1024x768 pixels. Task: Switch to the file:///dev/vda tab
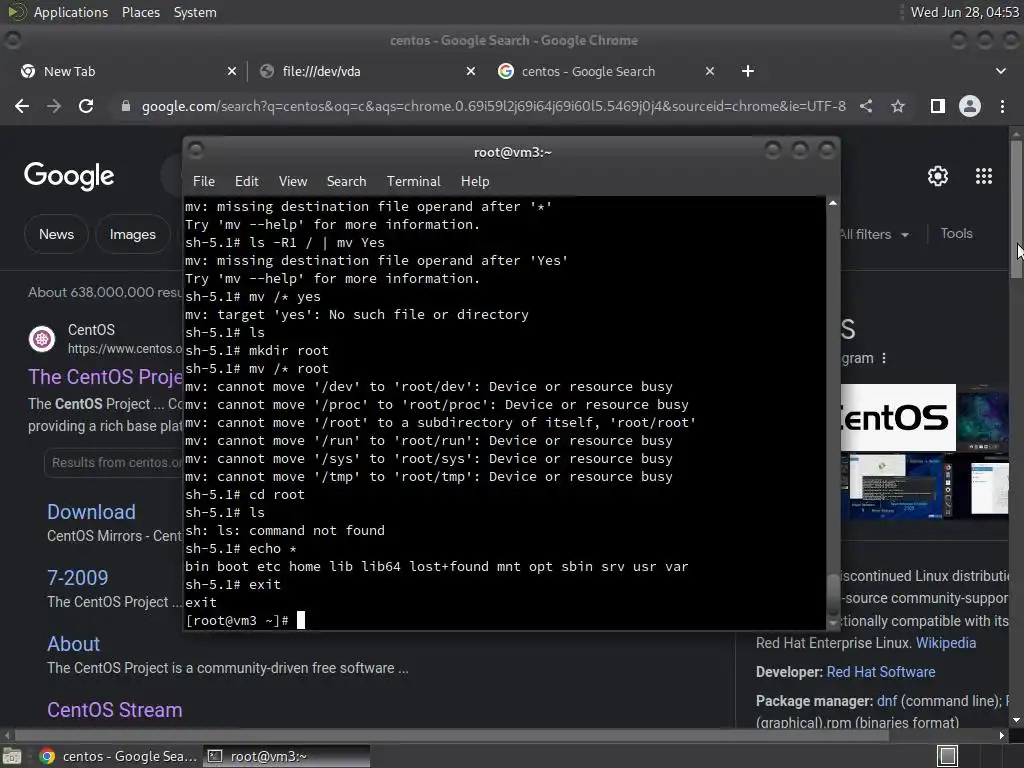click(x=366, y=71)
